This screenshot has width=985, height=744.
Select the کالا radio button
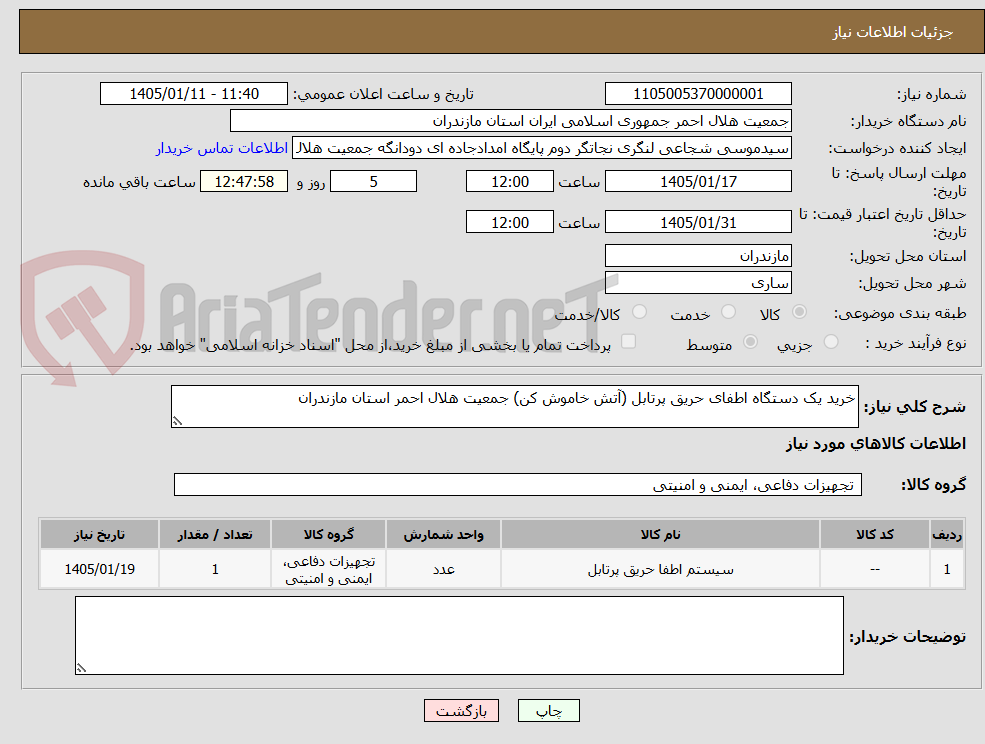(799, 312)
